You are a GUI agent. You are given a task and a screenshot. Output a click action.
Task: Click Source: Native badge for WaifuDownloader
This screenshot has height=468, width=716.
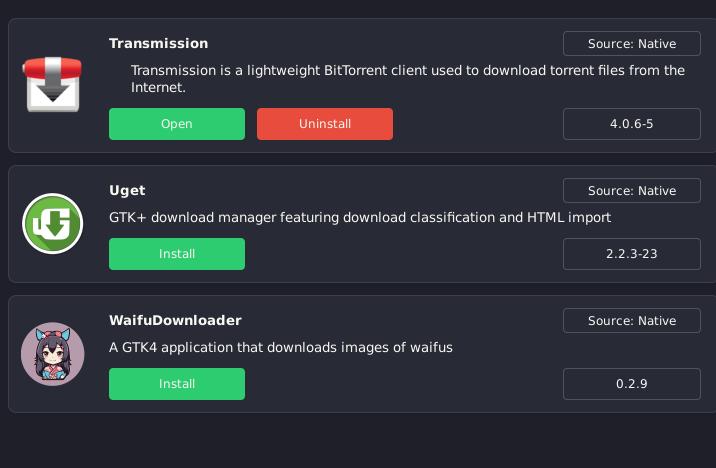click(x=631, y=321)
